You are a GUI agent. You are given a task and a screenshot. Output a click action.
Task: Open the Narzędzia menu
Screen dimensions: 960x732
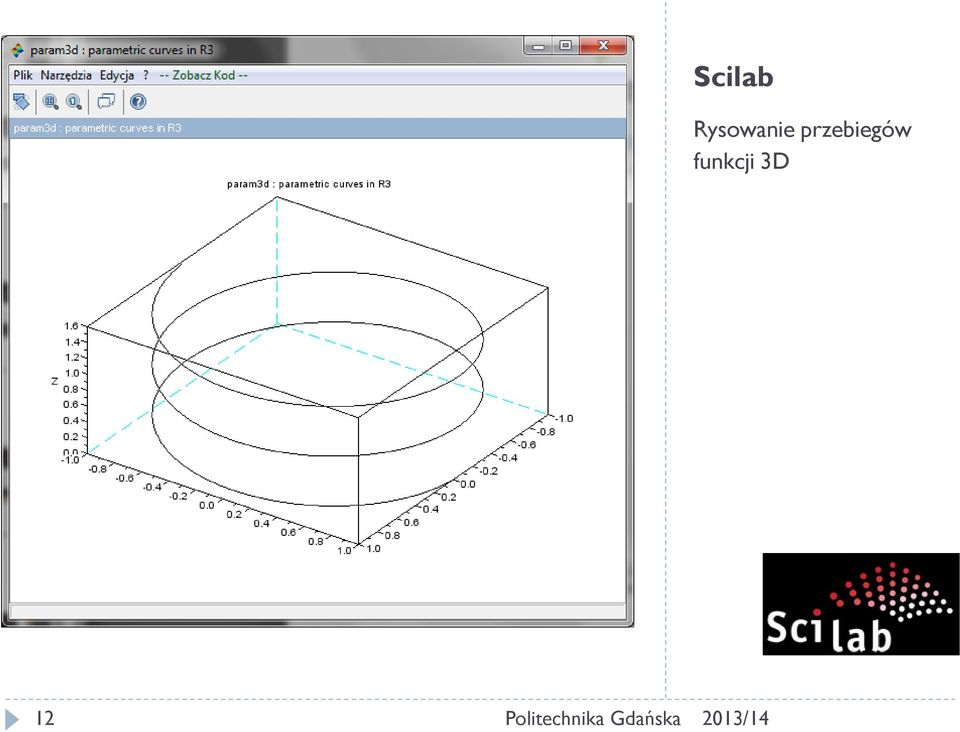click(x=66, y=75)
